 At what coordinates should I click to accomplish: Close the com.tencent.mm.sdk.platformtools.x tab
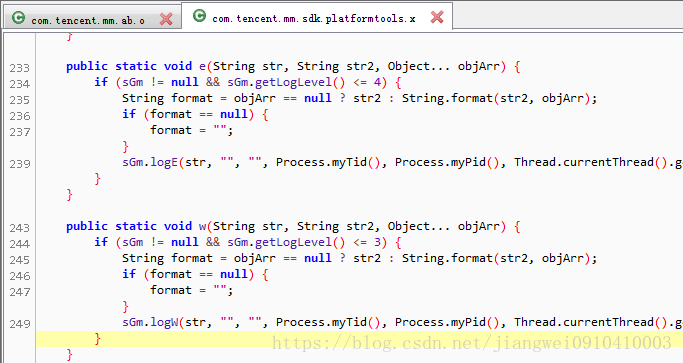(437, 17)
